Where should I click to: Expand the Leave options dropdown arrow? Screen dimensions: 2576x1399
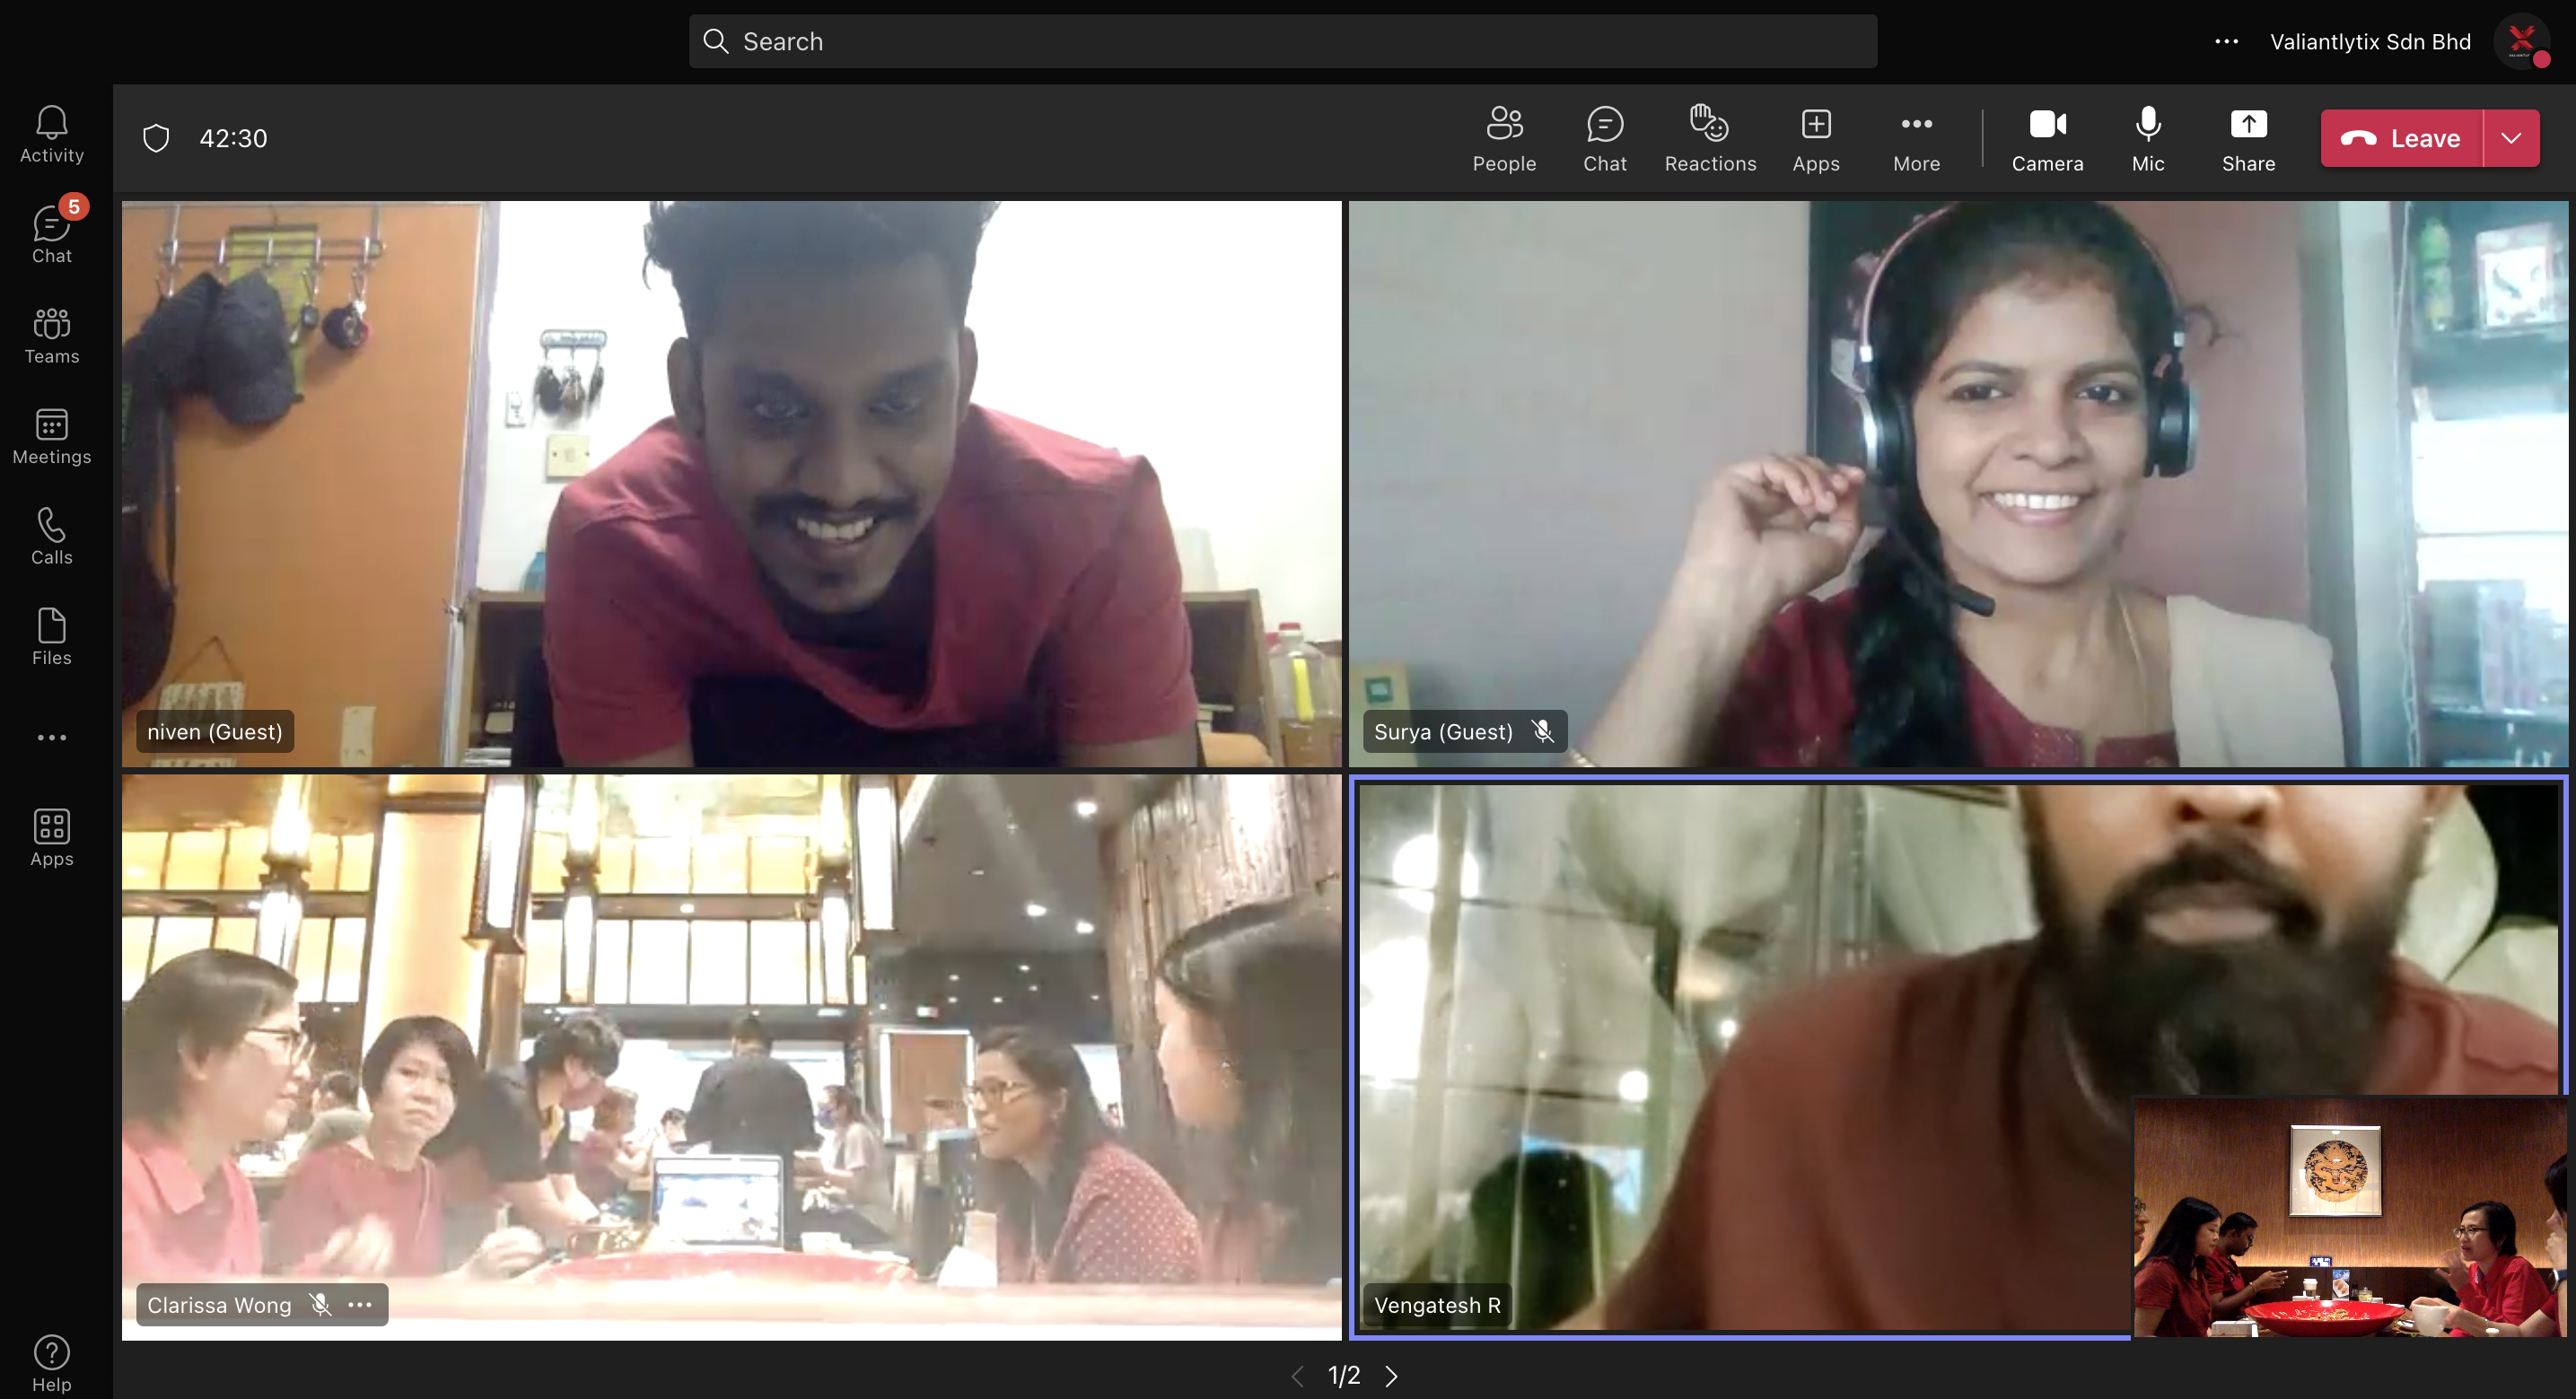point(2510,138)
